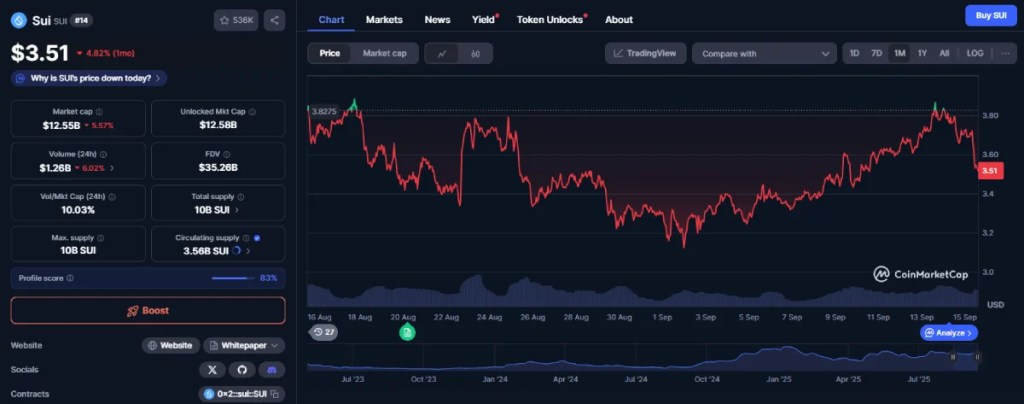
Task: Toggle LOG scale on the chart
Action: pos(974,53)
